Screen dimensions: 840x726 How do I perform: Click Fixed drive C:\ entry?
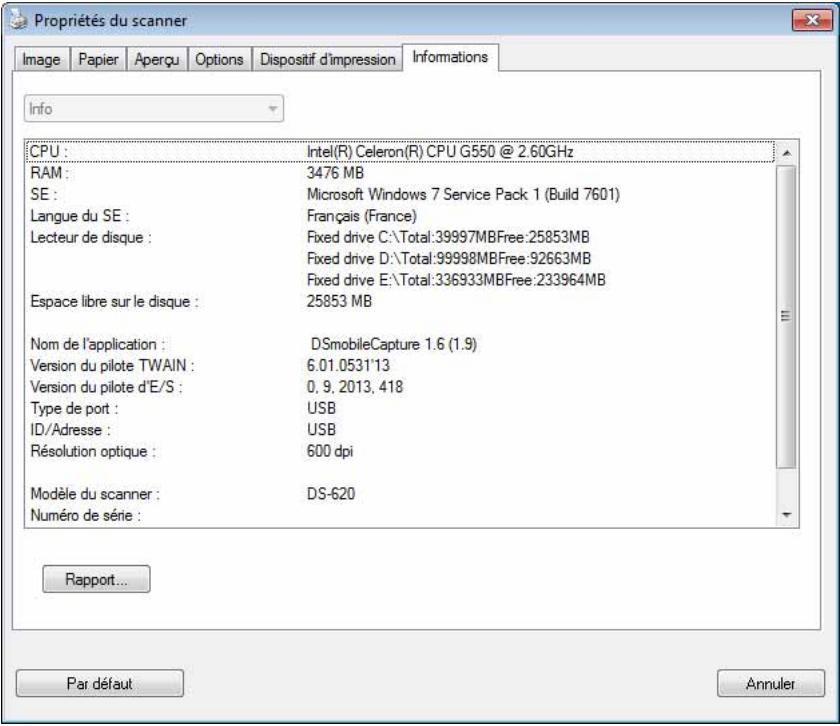(x=448, y=237)
